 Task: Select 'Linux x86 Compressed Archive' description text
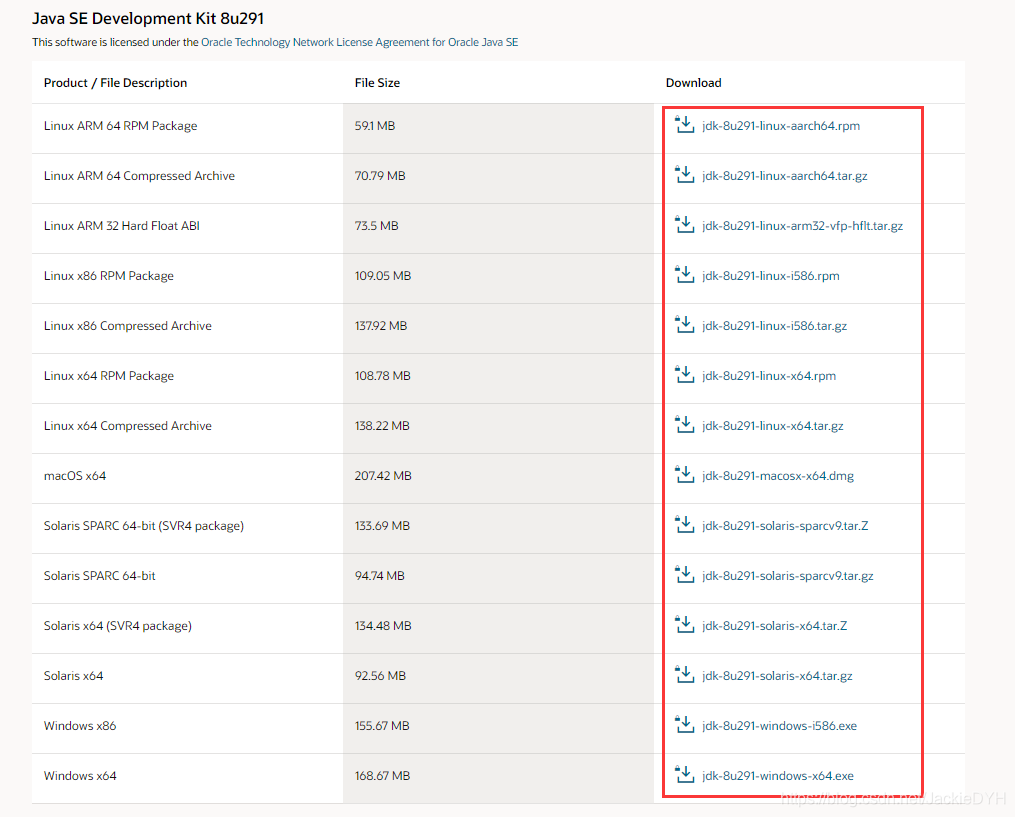point(128,326)
